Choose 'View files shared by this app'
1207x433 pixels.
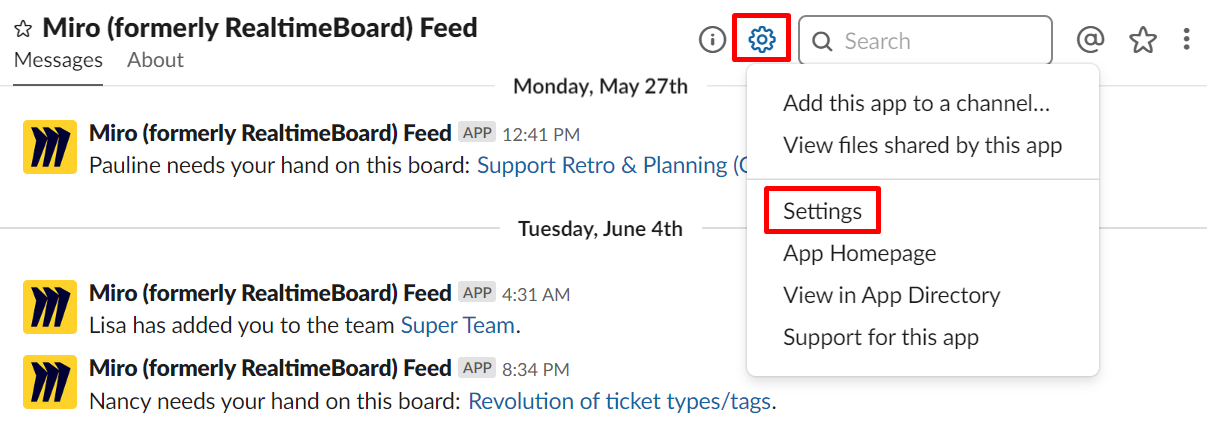point(922,145)
